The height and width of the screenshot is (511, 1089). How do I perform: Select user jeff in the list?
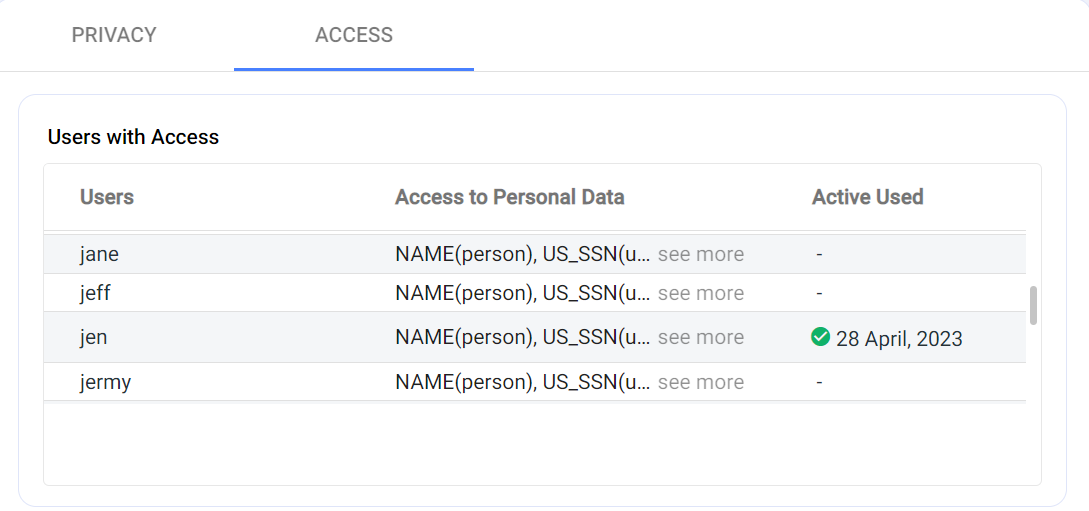point(95,293)
